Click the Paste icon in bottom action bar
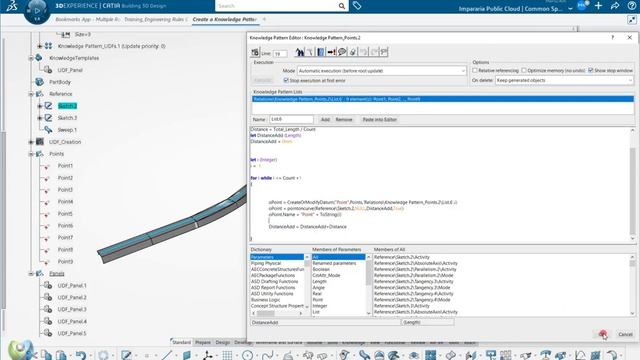Screen dimensions: 640x360 pos(61,355)
